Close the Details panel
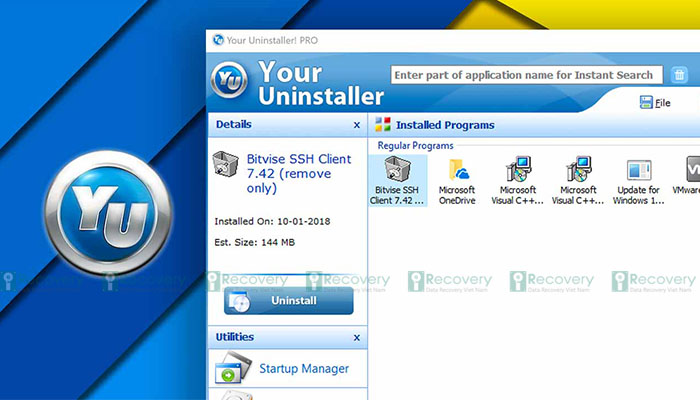 click(357, 125)
